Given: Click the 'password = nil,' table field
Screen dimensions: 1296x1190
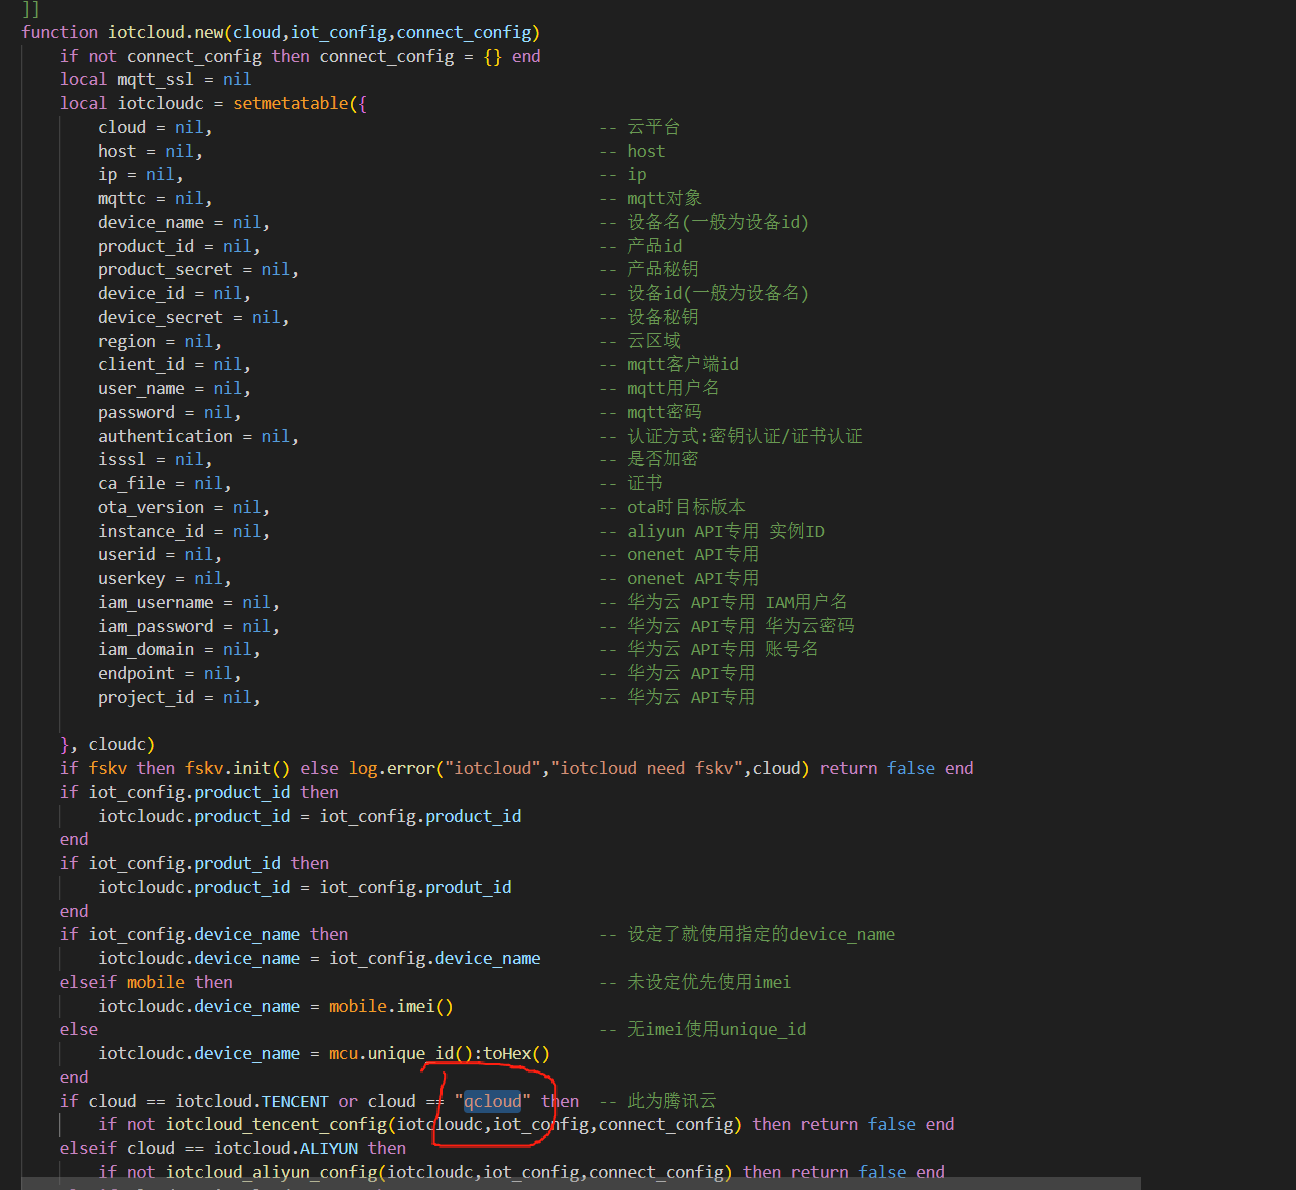Looking at the screenshot, I should point(169,412).
